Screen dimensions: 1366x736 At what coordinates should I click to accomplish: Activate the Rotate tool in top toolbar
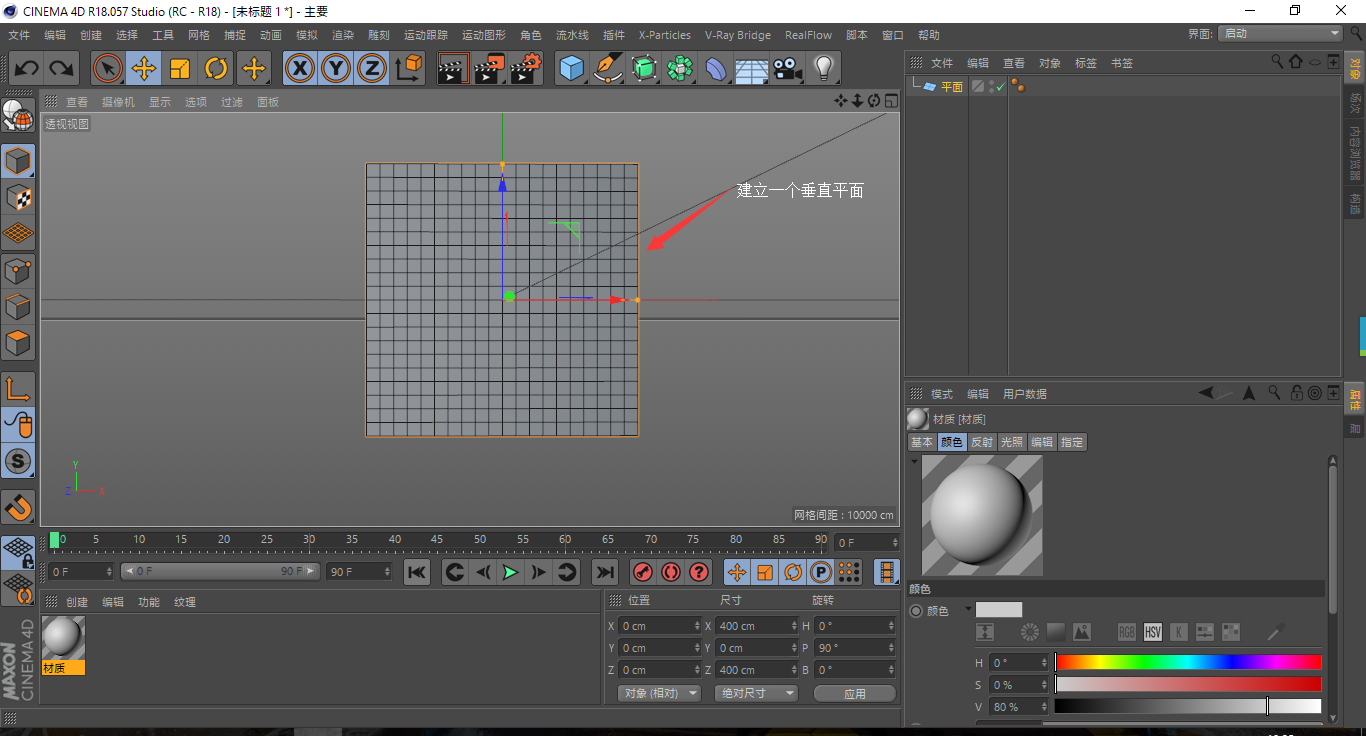point(216,68)
